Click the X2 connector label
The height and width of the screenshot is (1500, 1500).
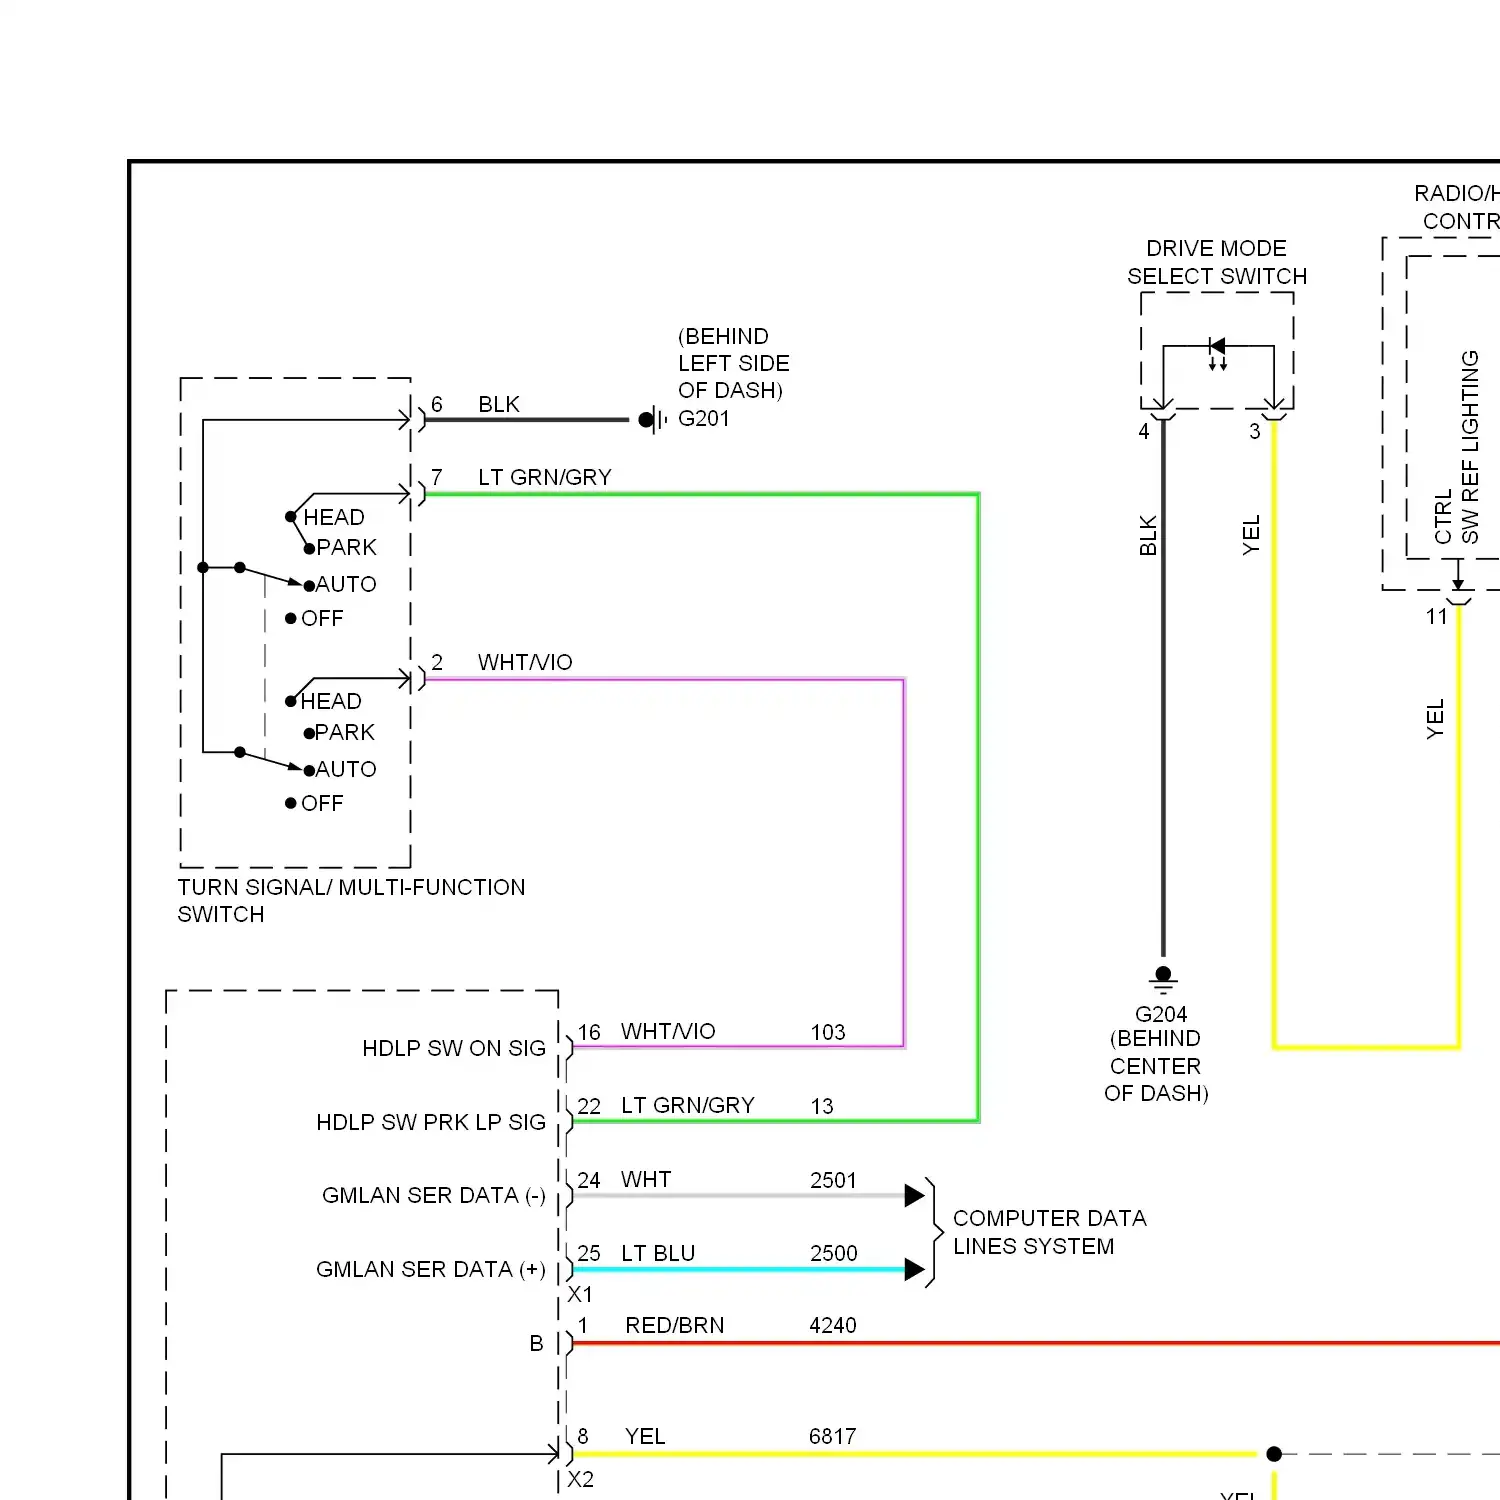(580, 1480)
